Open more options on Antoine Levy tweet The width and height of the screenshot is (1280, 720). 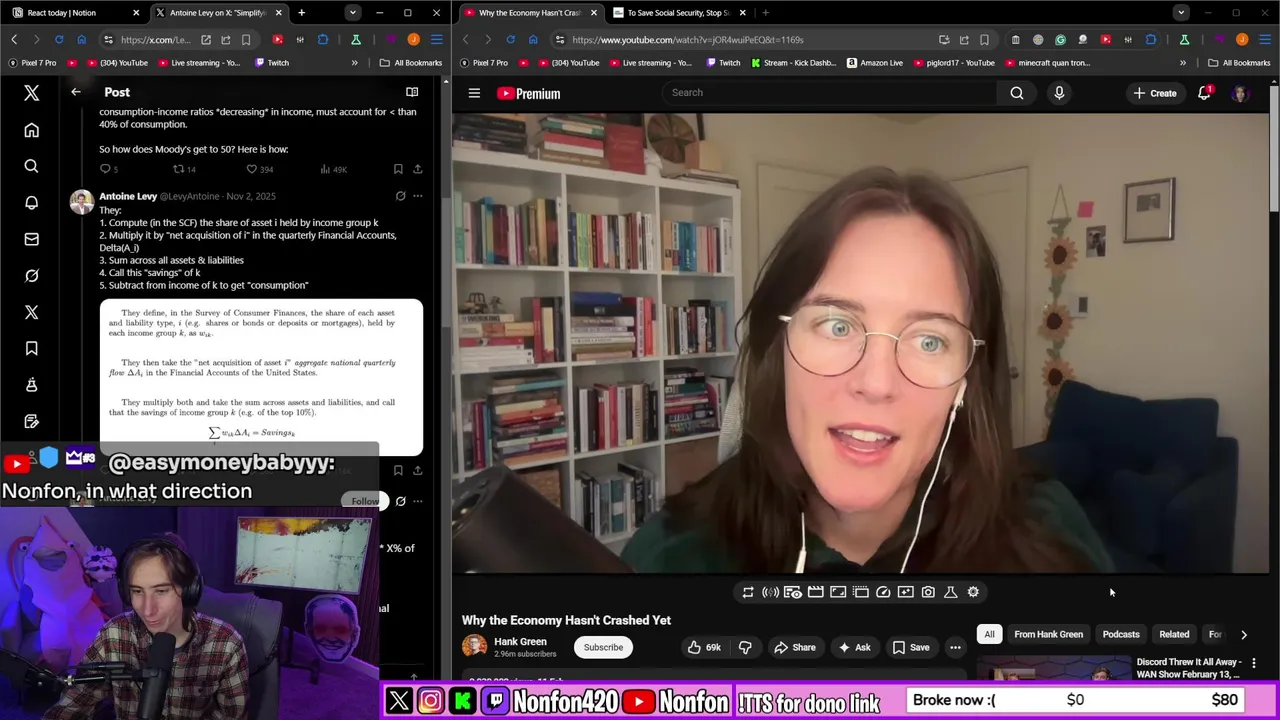(x=418, y=196)
